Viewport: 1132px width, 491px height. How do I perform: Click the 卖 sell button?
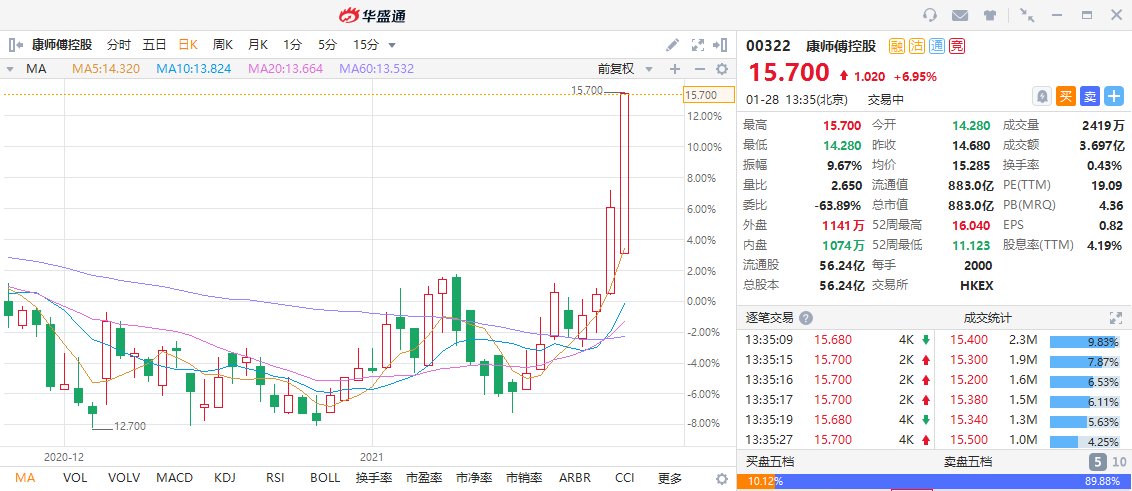pyautogui.click(x=1090, y=96)
